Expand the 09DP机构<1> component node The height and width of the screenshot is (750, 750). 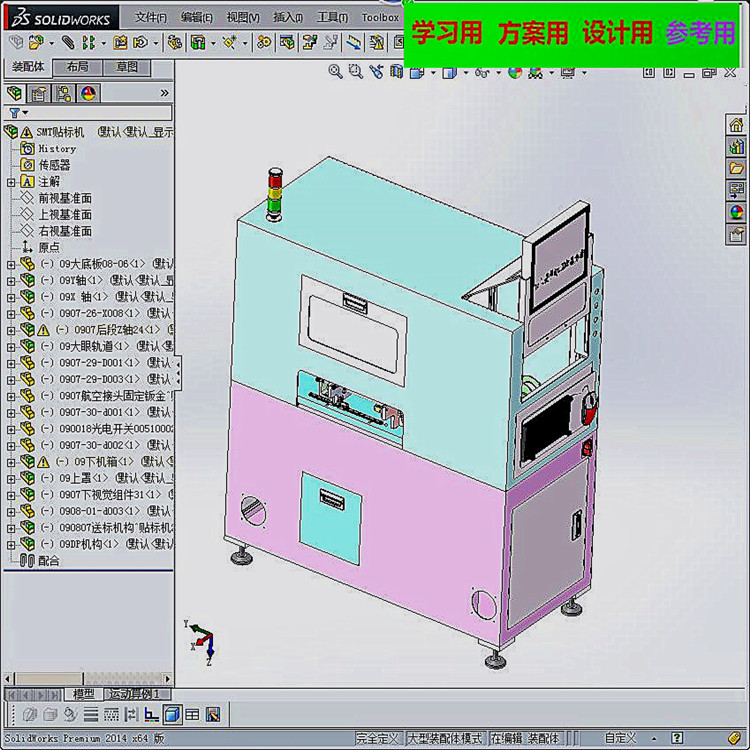pyautogui.click(x=11, y=545)
